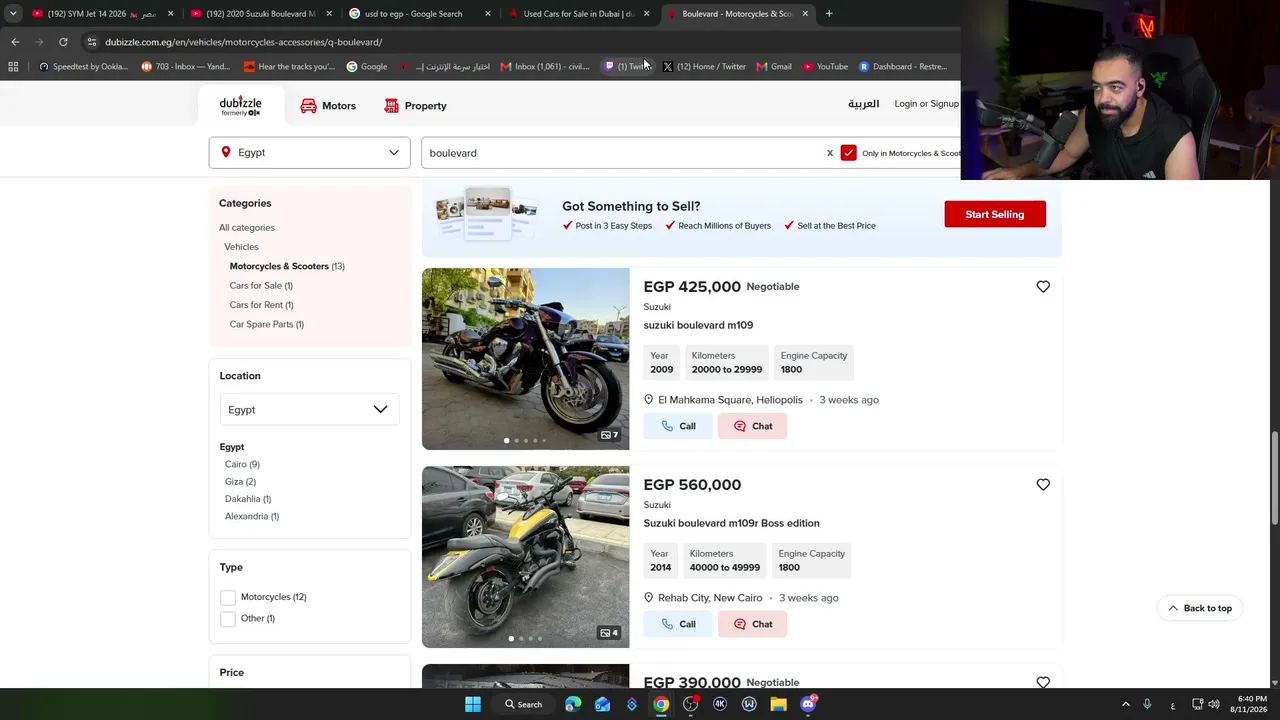
Task: Switch to the Property tab
Action: [x=415, y=106]
